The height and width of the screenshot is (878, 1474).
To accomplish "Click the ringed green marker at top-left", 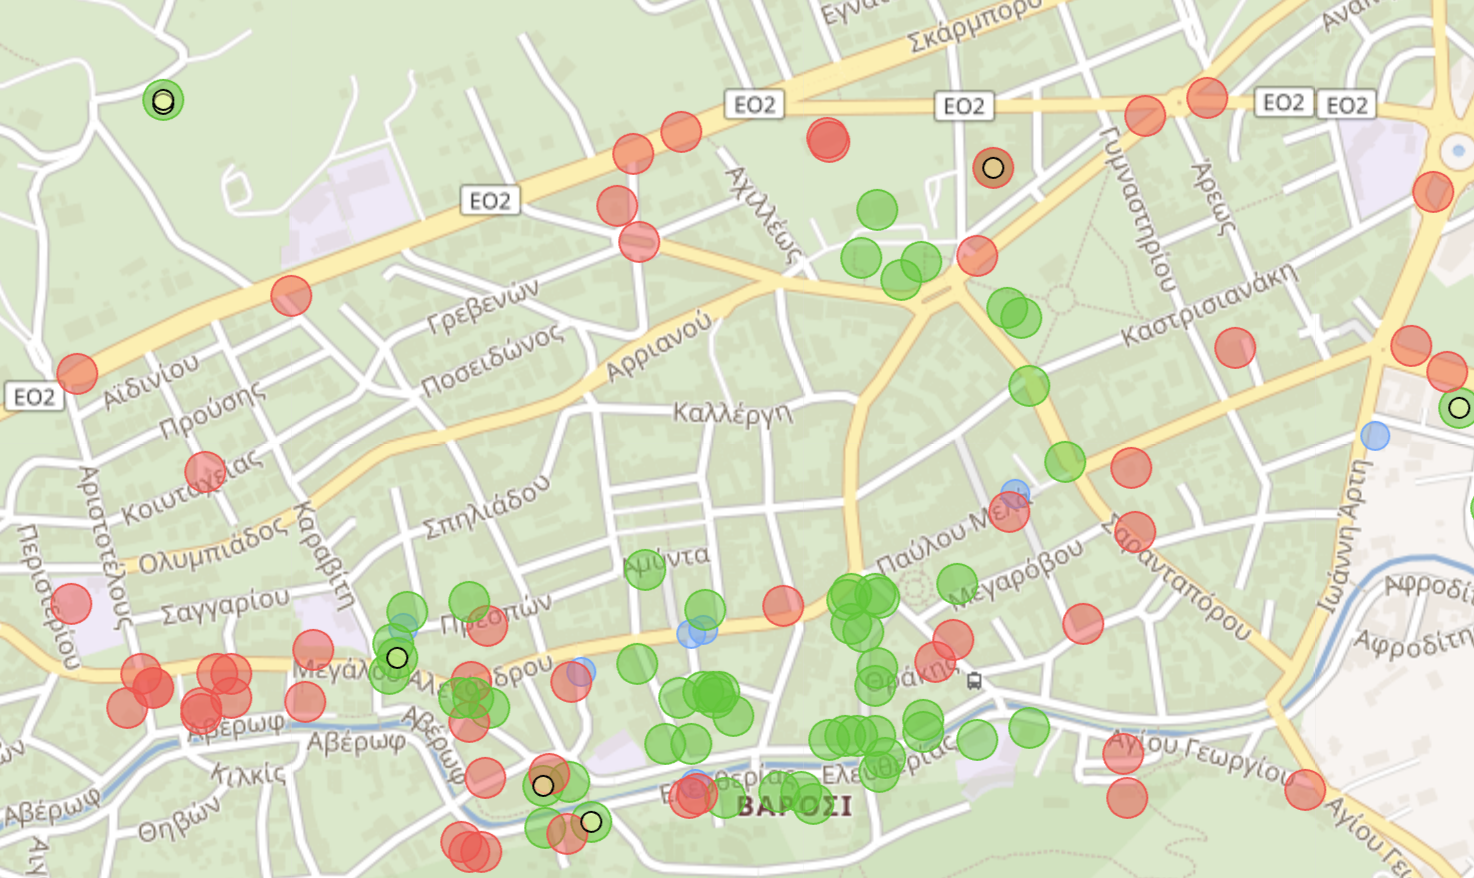I will click(x=163, y=100).
